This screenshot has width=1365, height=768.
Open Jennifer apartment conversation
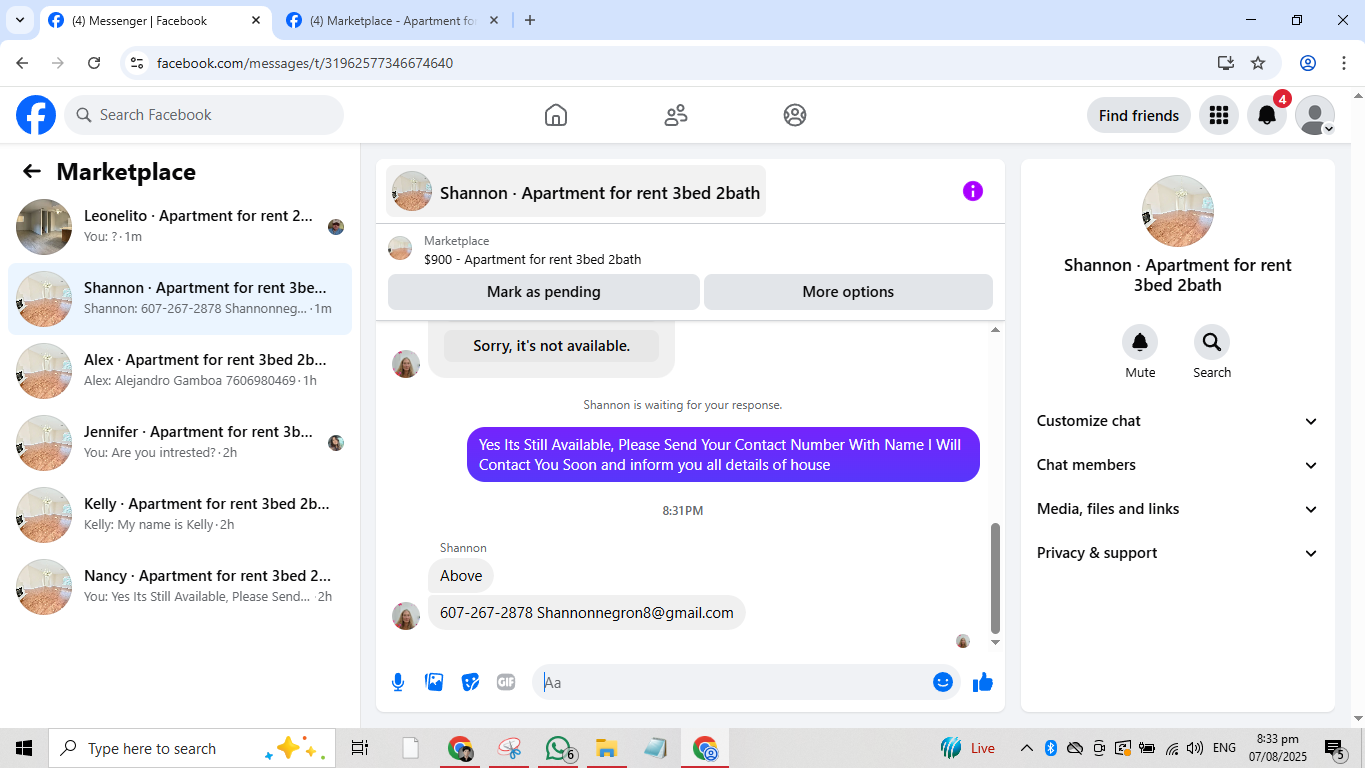pyautogui.click(x=180, y=443)
